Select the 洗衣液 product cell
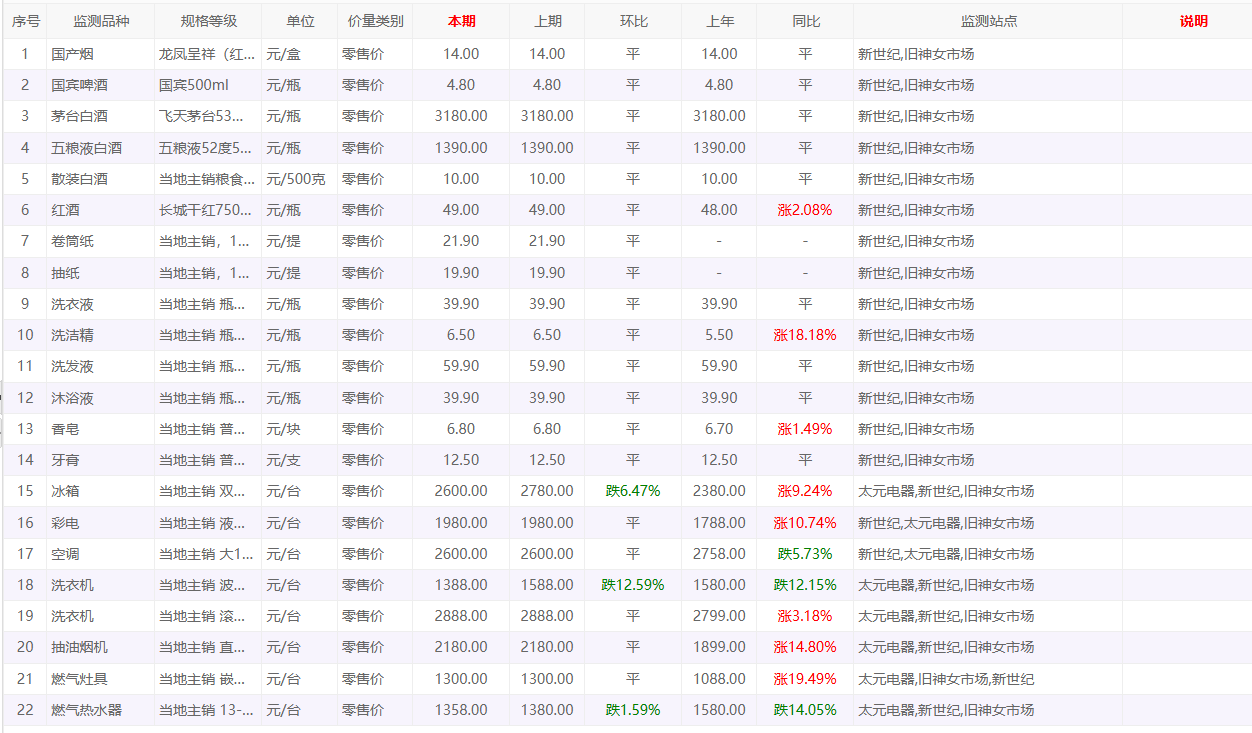This screenshot has width=1252, height=733. [x=101, y=304]
